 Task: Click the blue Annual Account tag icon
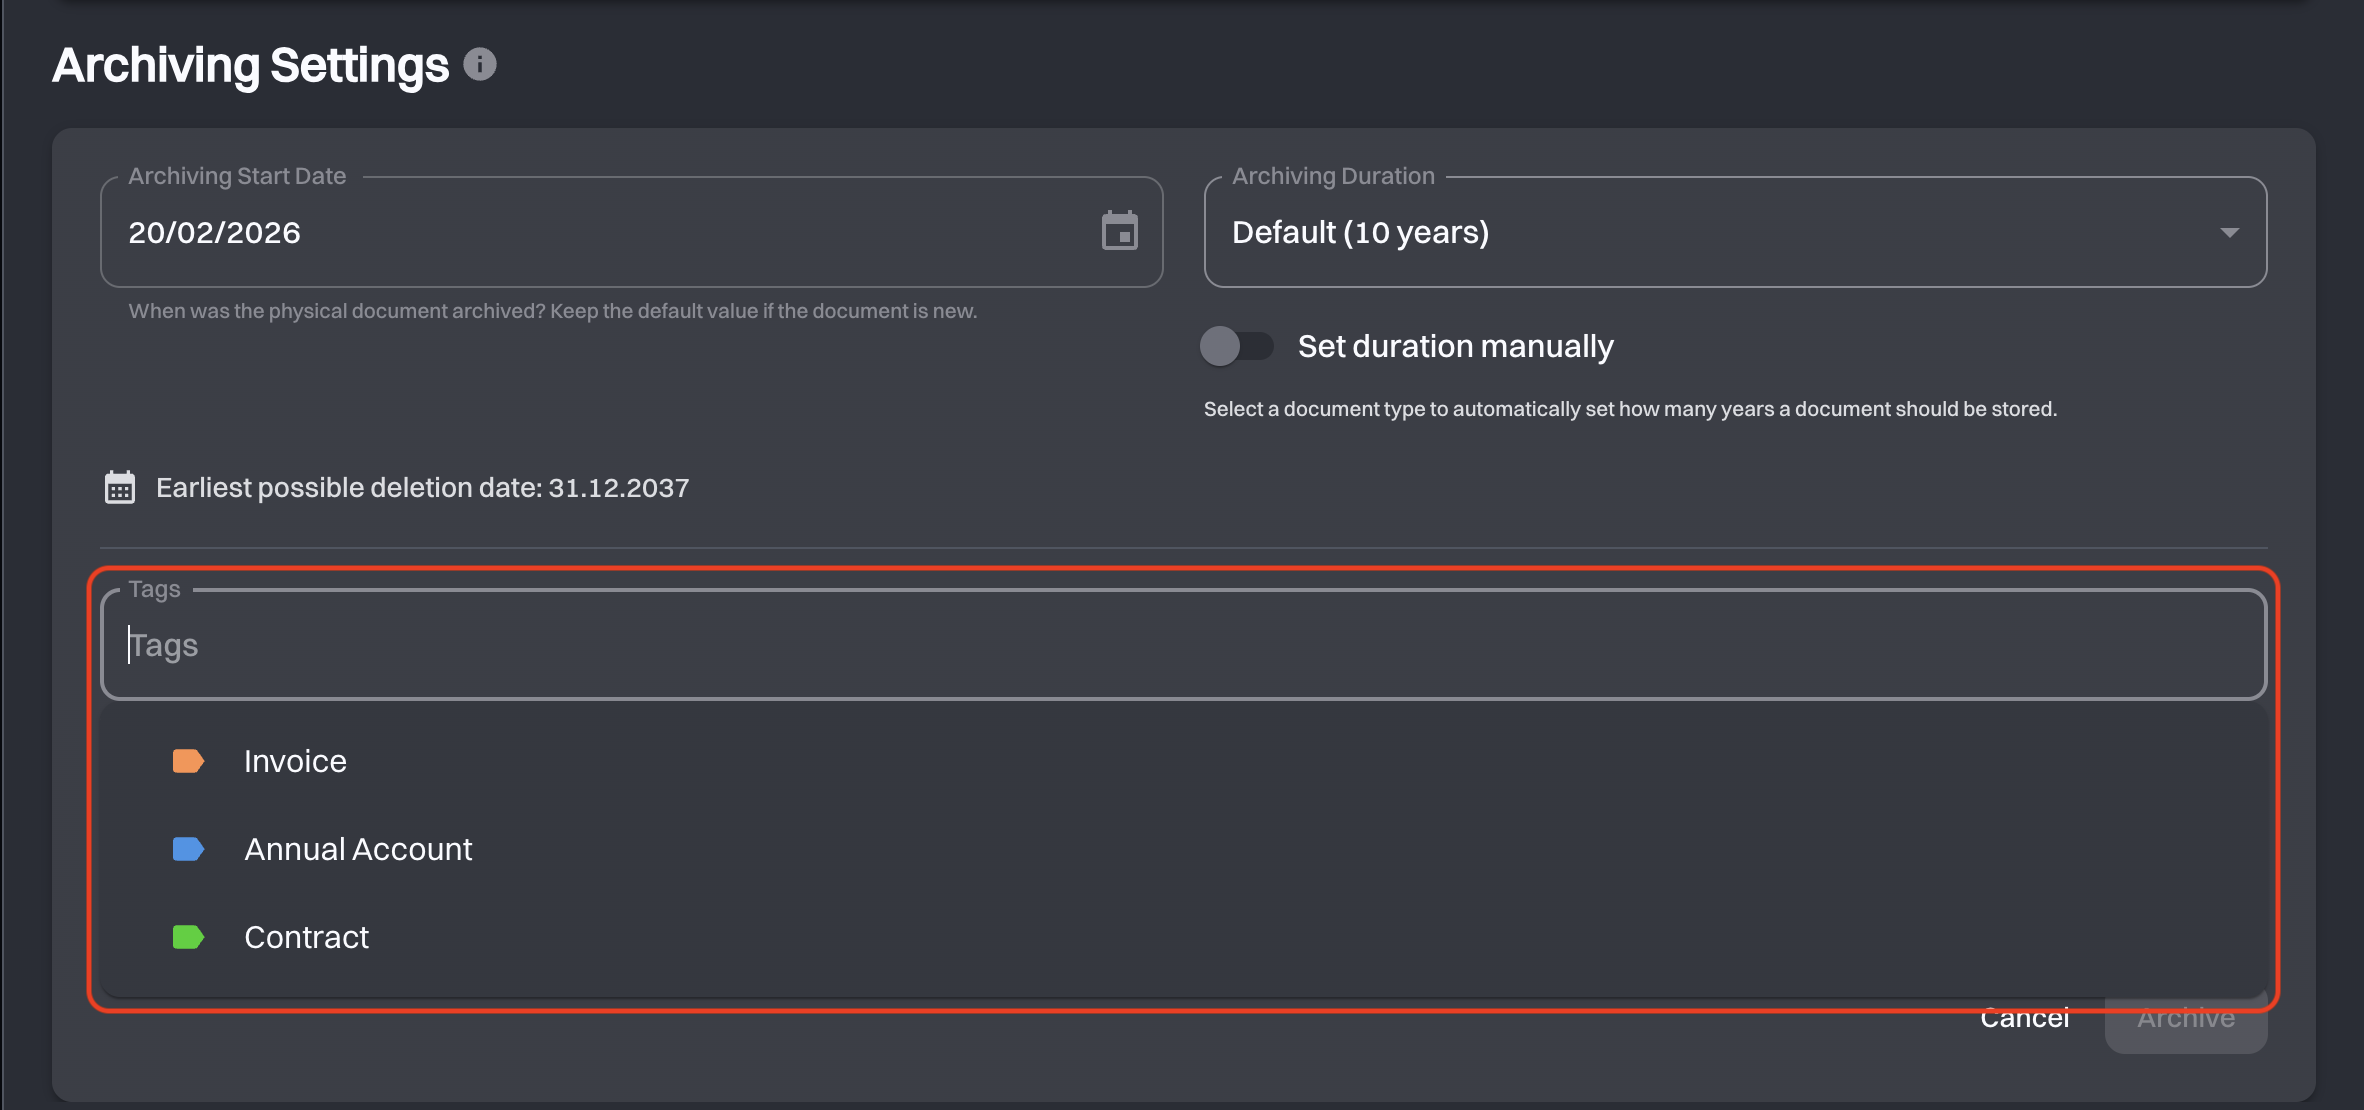tap(188, 849)
